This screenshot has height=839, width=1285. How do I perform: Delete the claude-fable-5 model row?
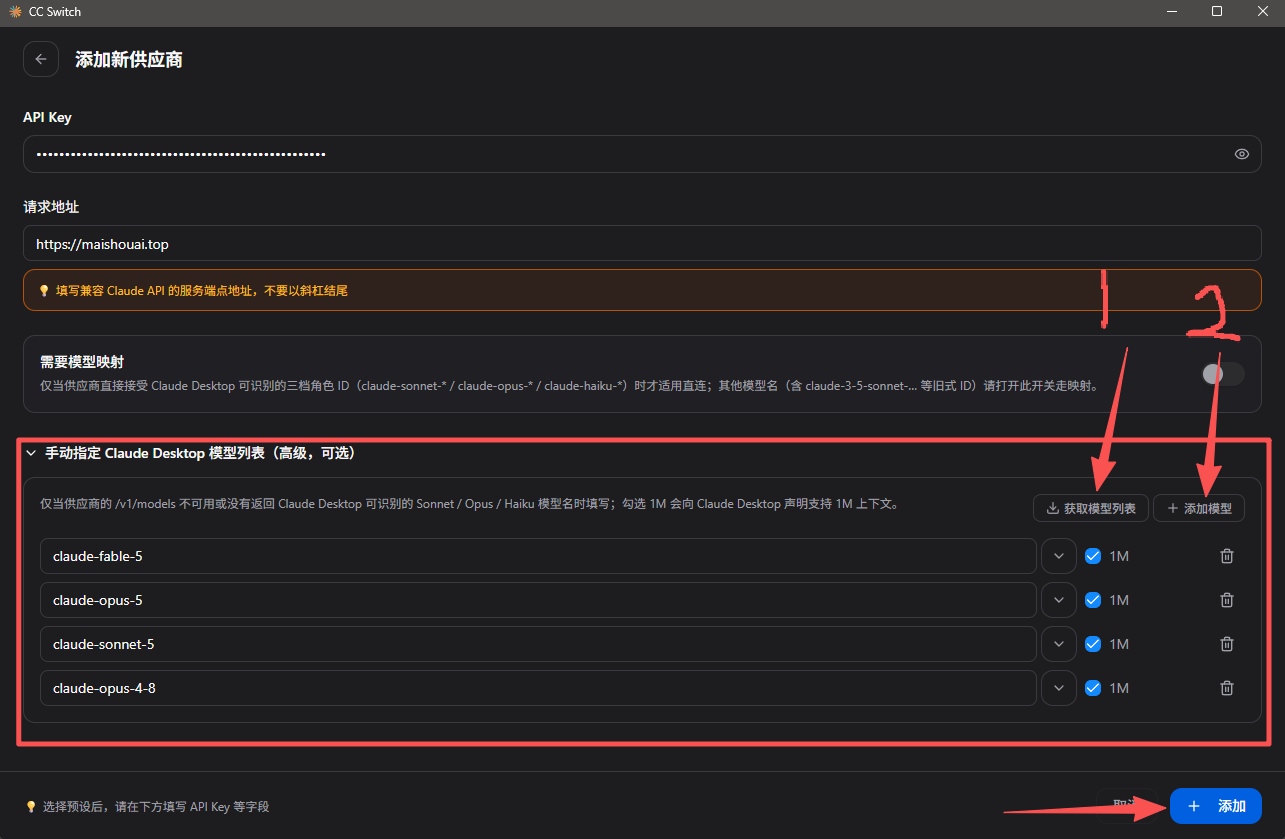[1227, 556]
